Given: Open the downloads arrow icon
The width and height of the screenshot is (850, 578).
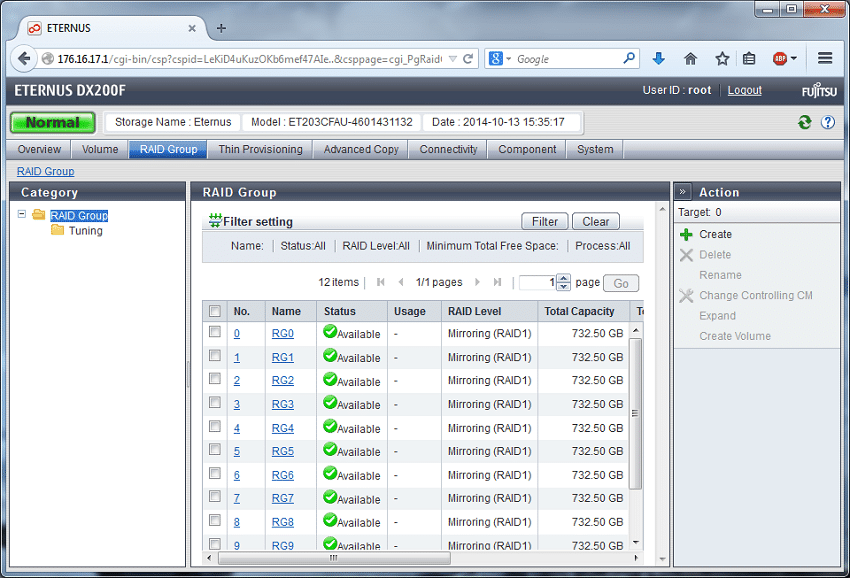Looking at the screenshot, I should (x=659, y=59).
